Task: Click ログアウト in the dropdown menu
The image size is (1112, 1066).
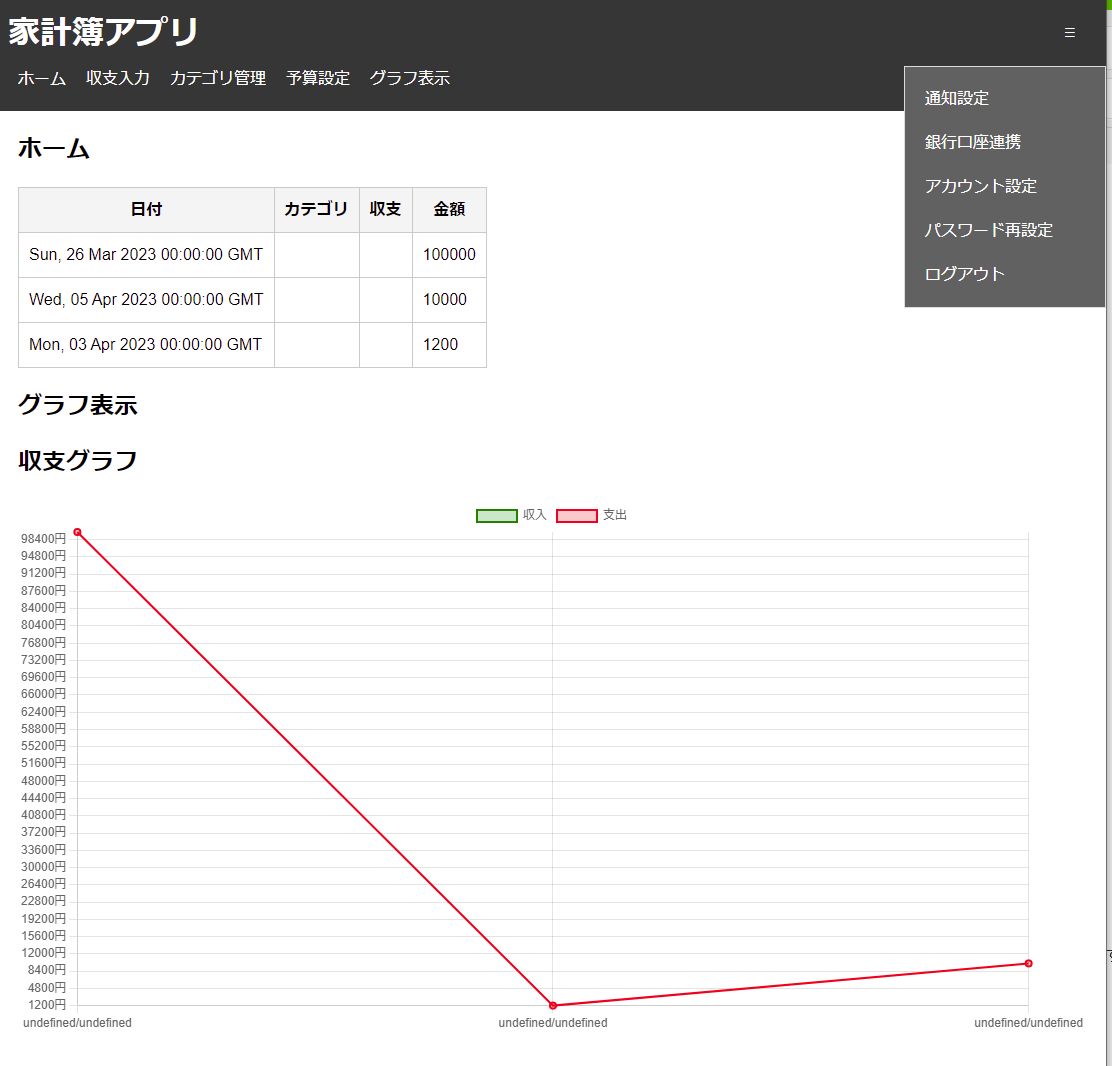Action: 964,274
